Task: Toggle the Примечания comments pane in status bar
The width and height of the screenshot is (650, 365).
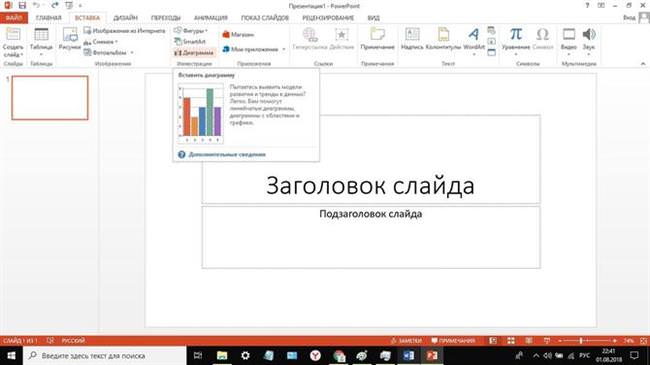Action: tap(453, 341)
